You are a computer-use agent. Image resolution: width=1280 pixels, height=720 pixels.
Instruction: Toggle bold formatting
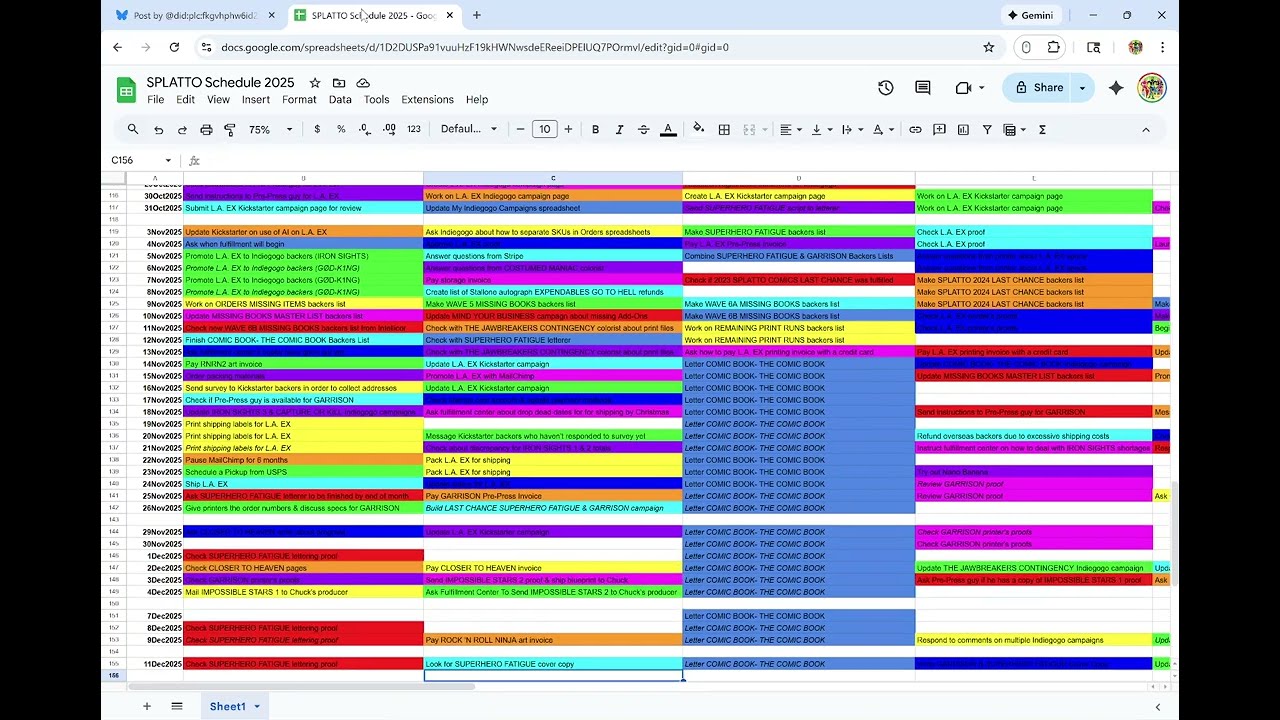(595, 129)
